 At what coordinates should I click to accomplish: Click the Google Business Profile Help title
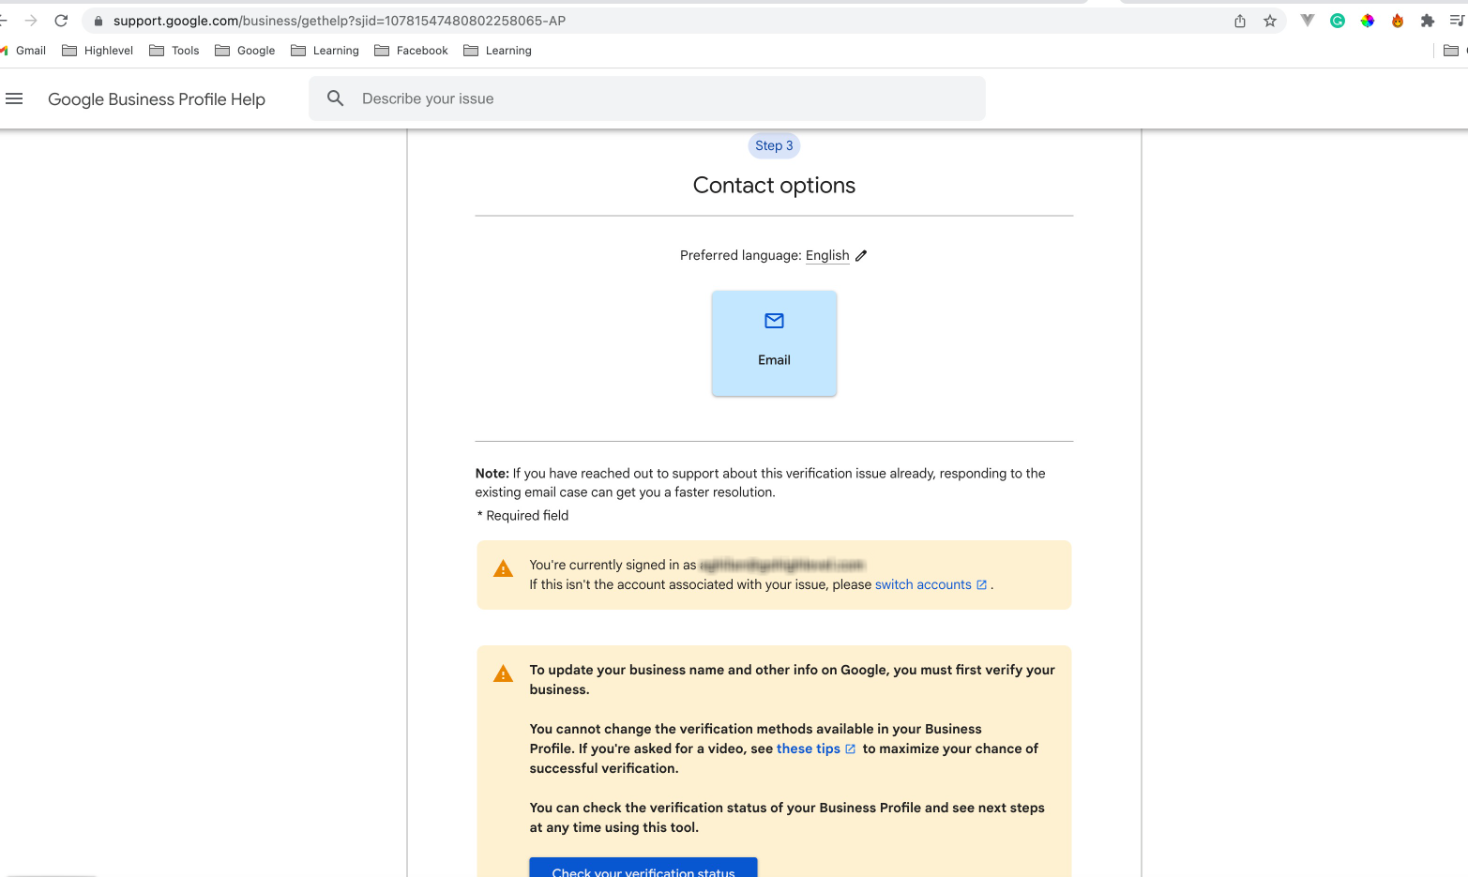tap(157, 99)
